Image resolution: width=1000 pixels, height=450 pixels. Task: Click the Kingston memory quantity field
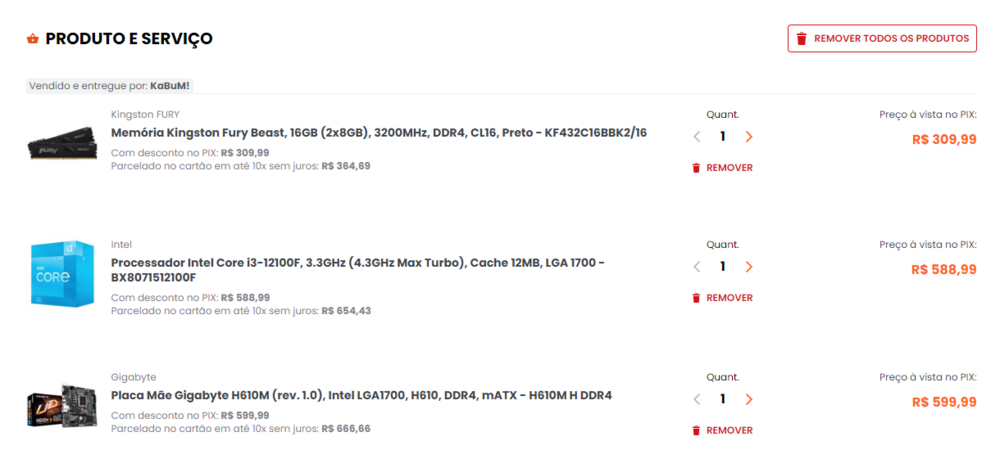(x=723, y=137)
